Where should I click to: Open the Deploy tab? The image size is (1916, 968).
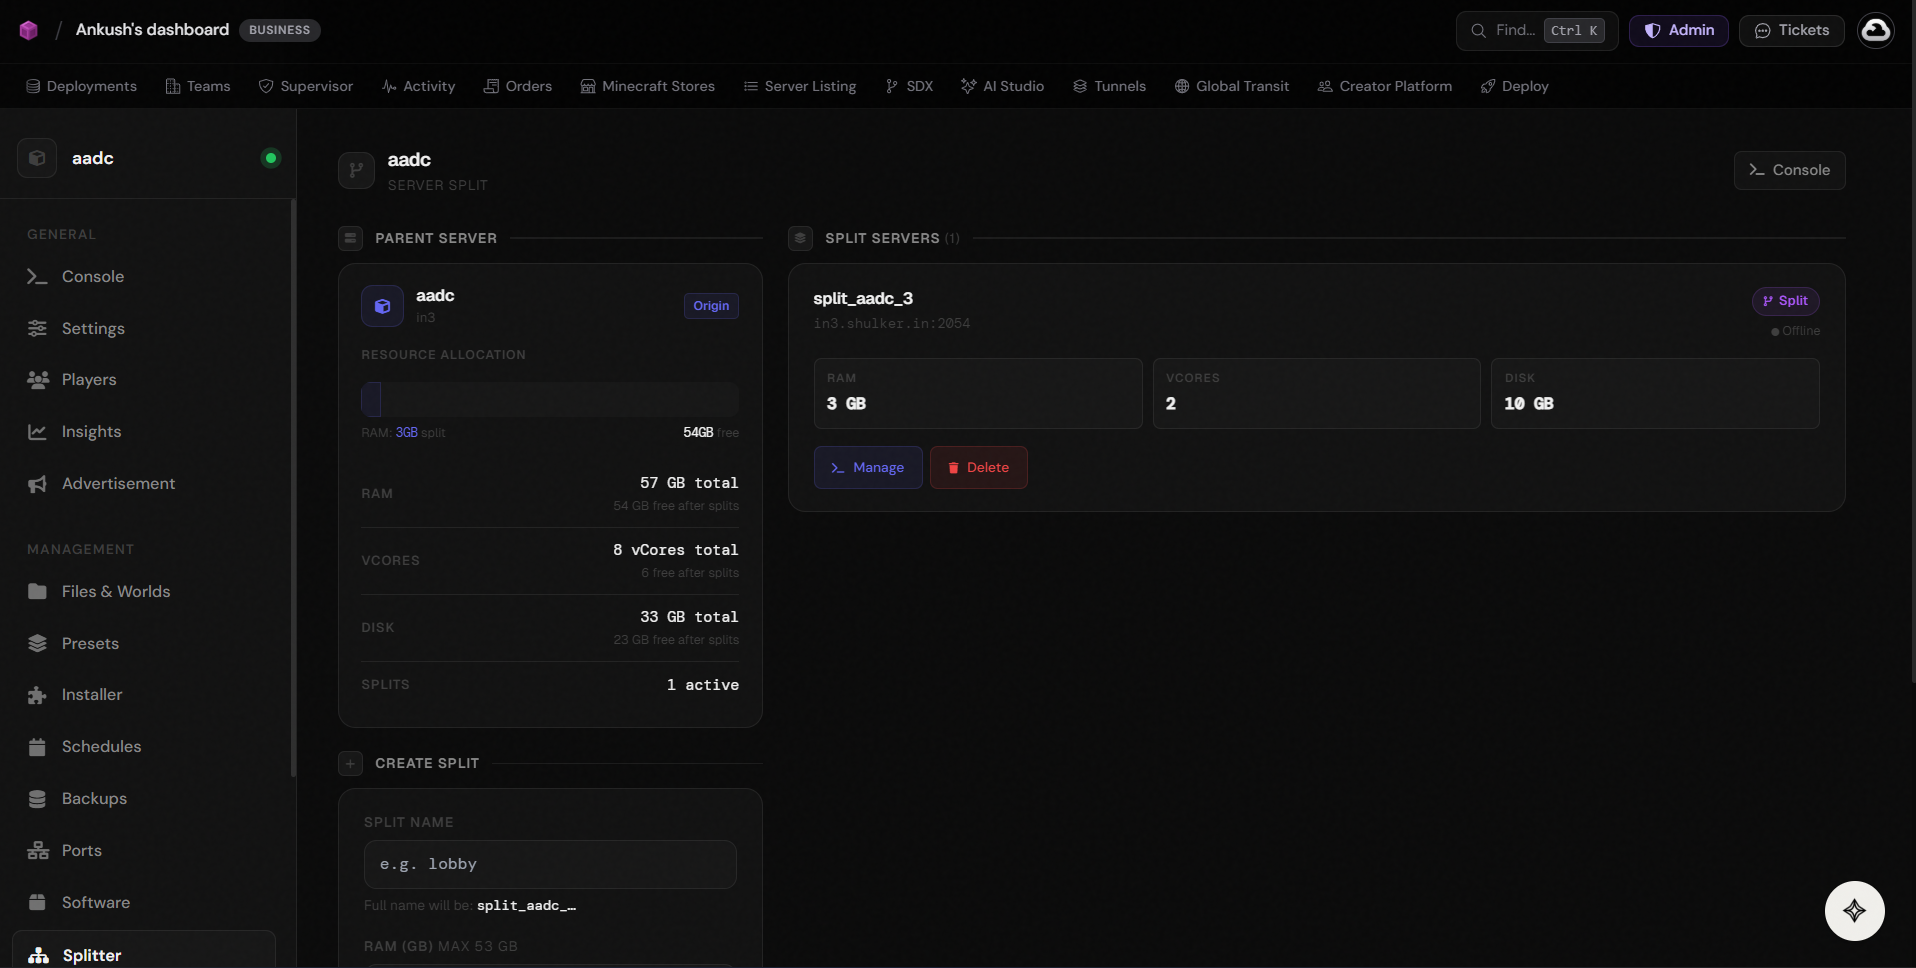point(1515,86)
